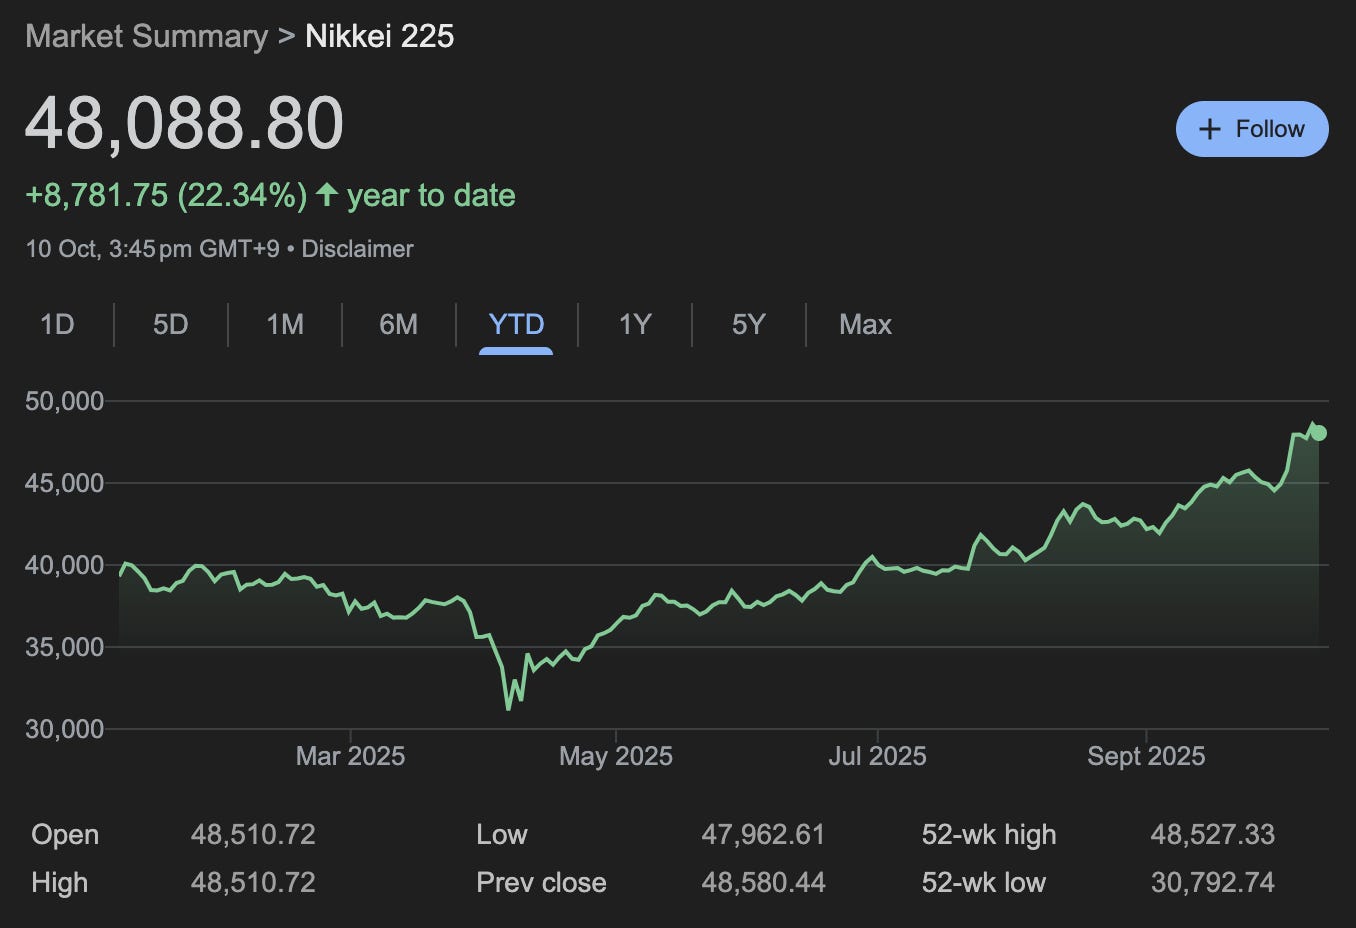Screen dimensions: 1356x928
Task: Click the 52-wk high label
Action: tap(989, 834)
